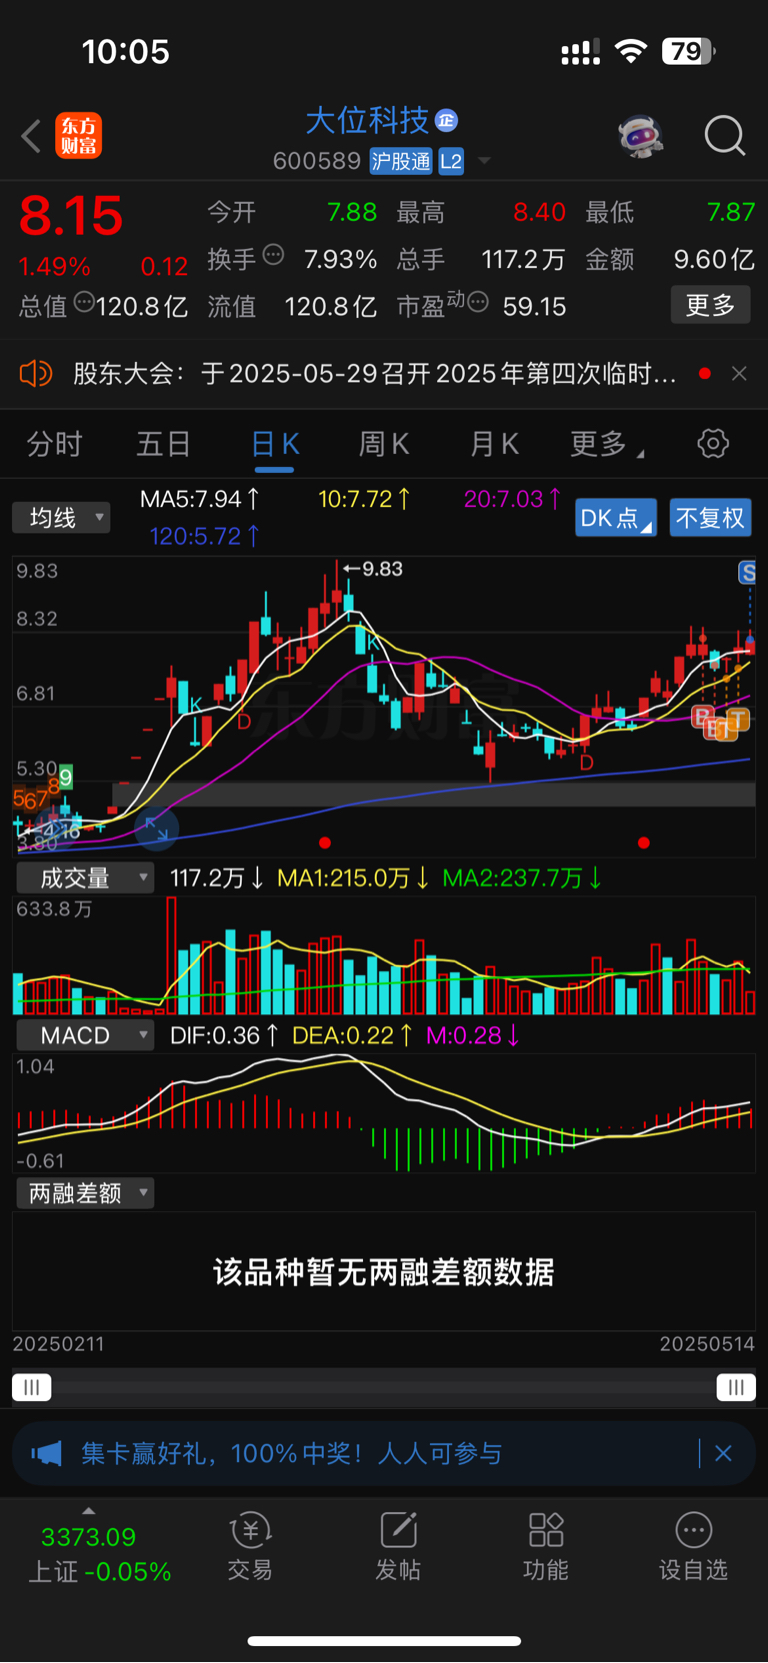768x1663 pixels.
Task: Tap the 更多 quote details button
Action: pos(710,305)
